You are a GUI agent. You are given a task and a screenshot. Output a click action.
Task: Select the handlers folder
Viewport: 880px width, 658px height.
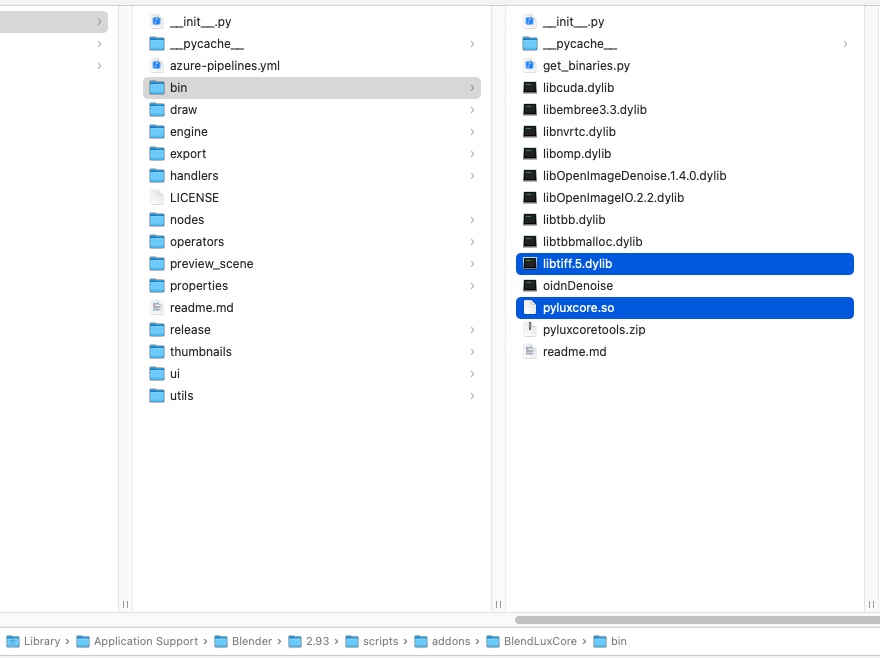click(193, 176)
